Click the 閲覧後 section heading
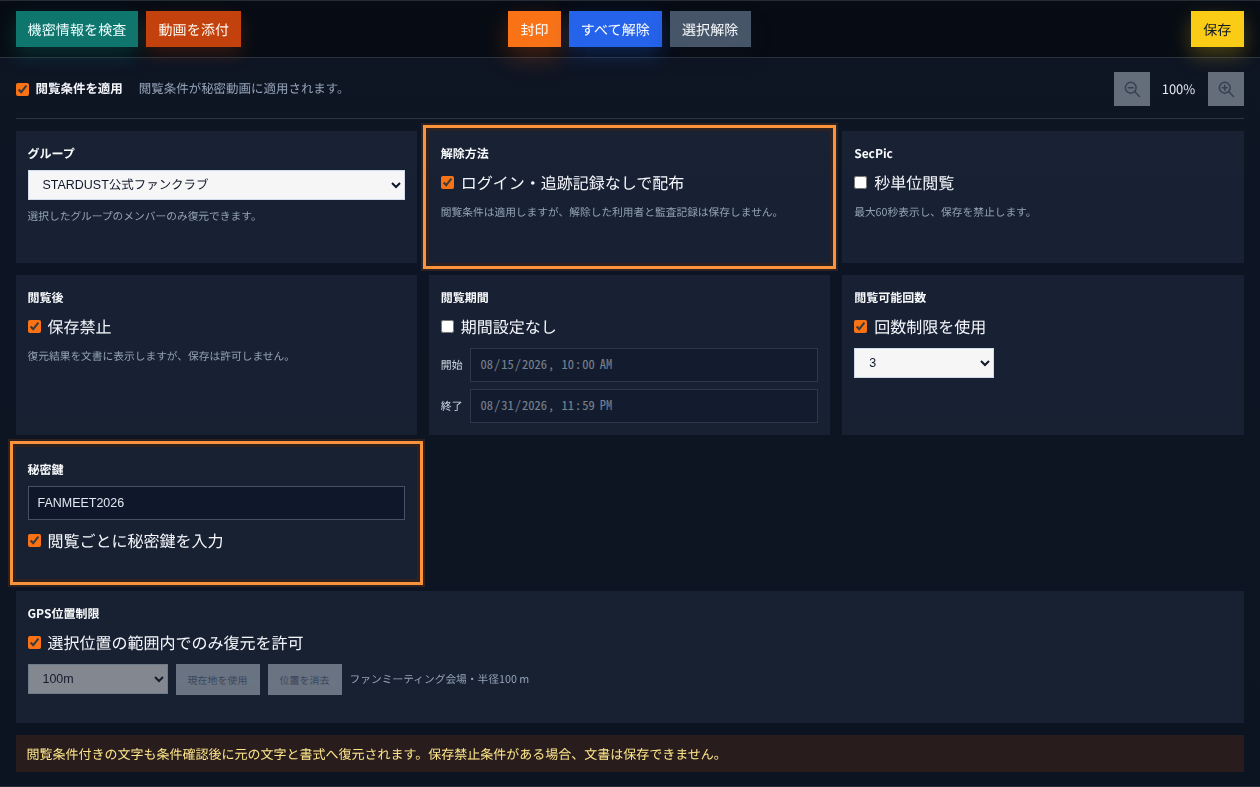 point(46,298)
